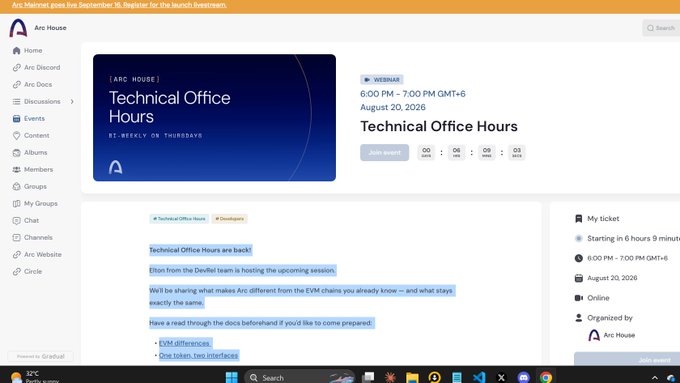Click the Arc House organizer logo
680x383 pixels.
[594, 335]
